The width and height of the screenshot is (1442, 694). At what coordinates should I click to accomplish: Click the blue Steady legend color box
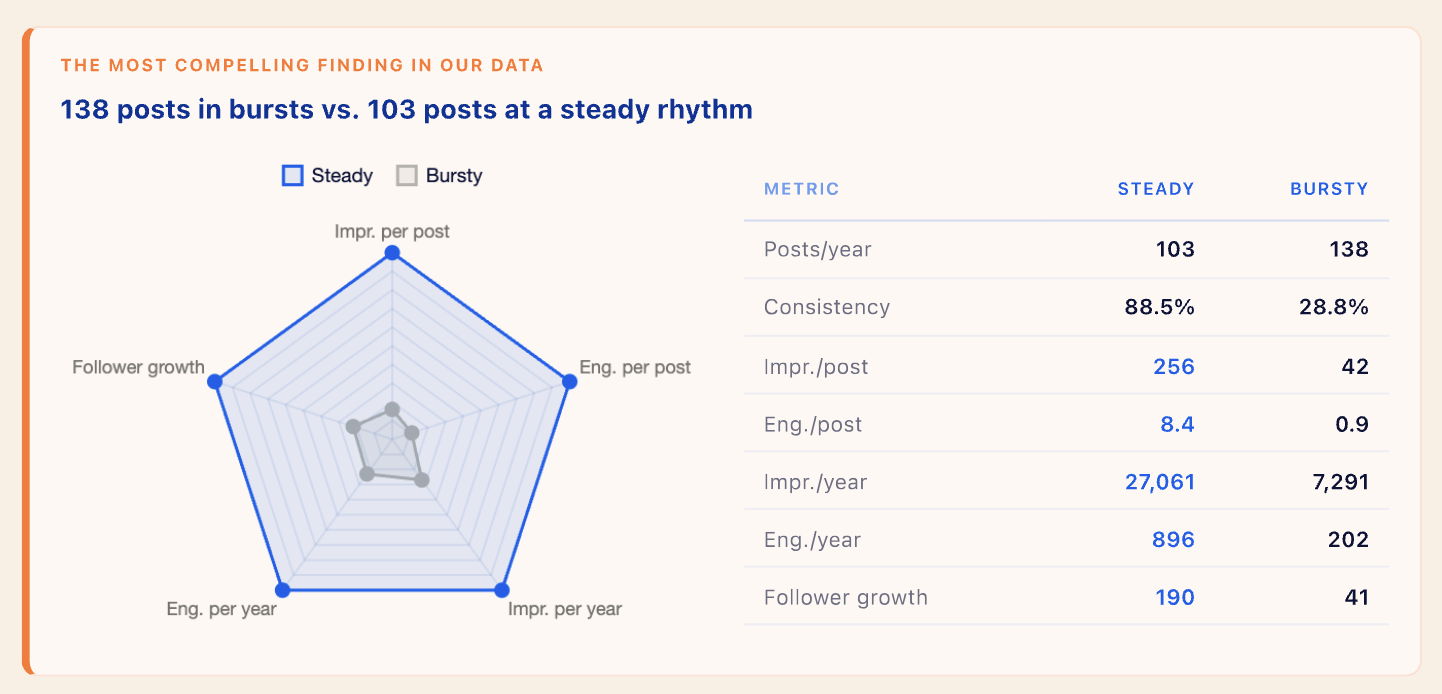pos(292,176)
